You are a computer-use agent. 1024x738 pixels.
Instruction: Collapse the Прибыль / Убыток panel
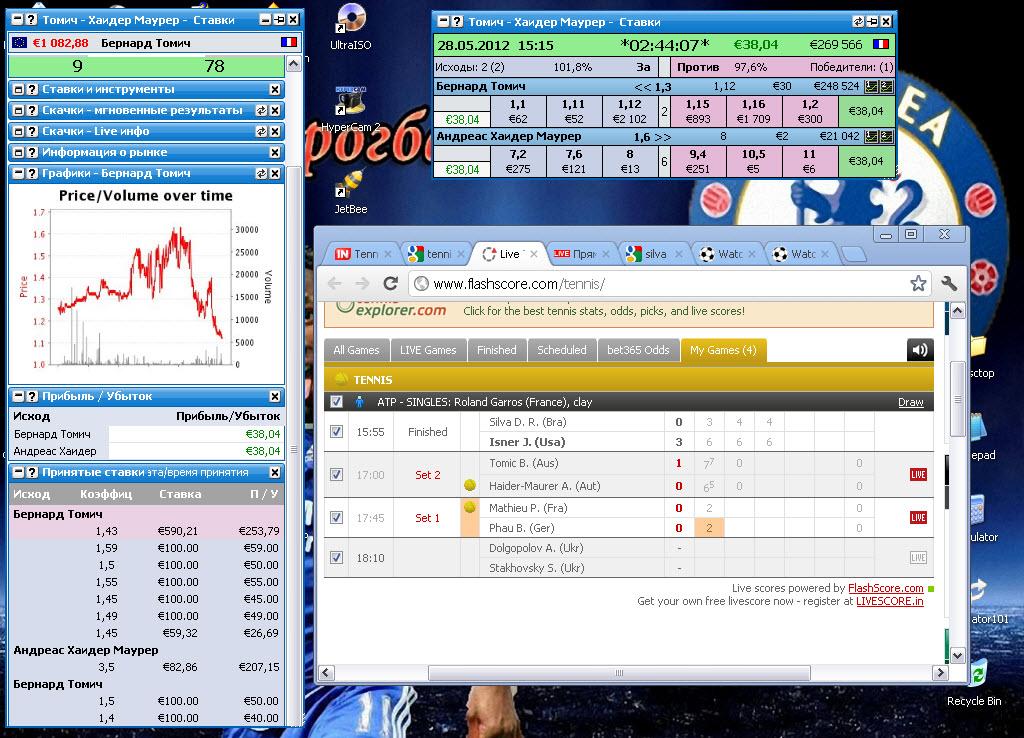coord(17,396)
